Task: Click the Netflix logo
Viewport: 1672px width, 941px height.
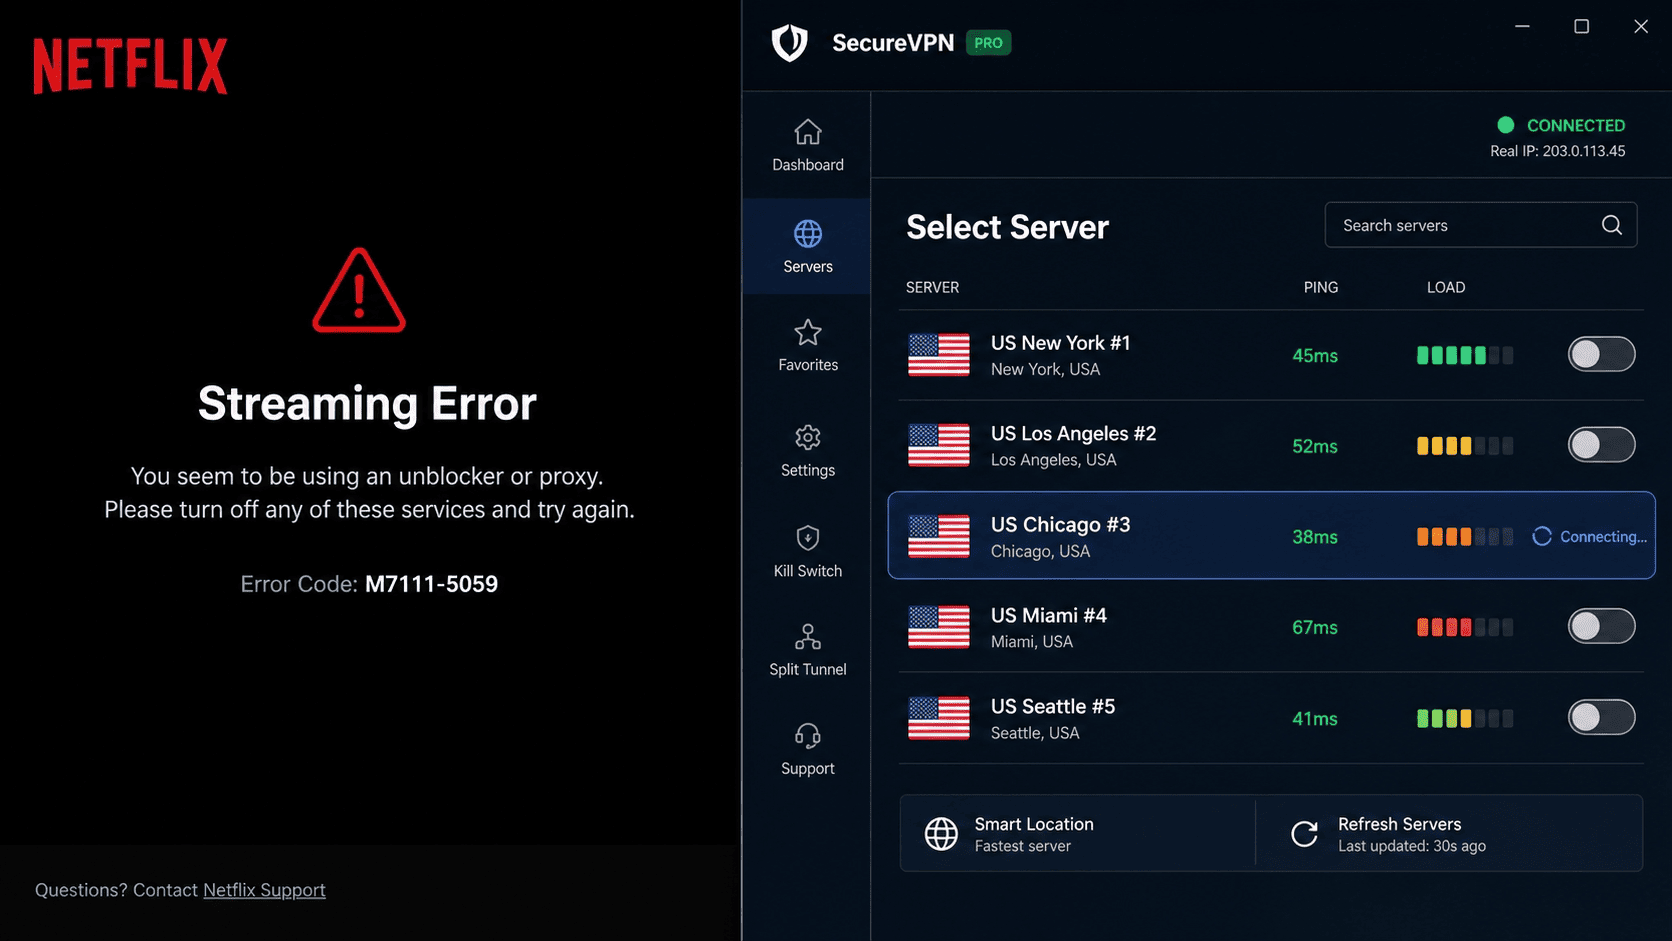Action: click(130, 66)
